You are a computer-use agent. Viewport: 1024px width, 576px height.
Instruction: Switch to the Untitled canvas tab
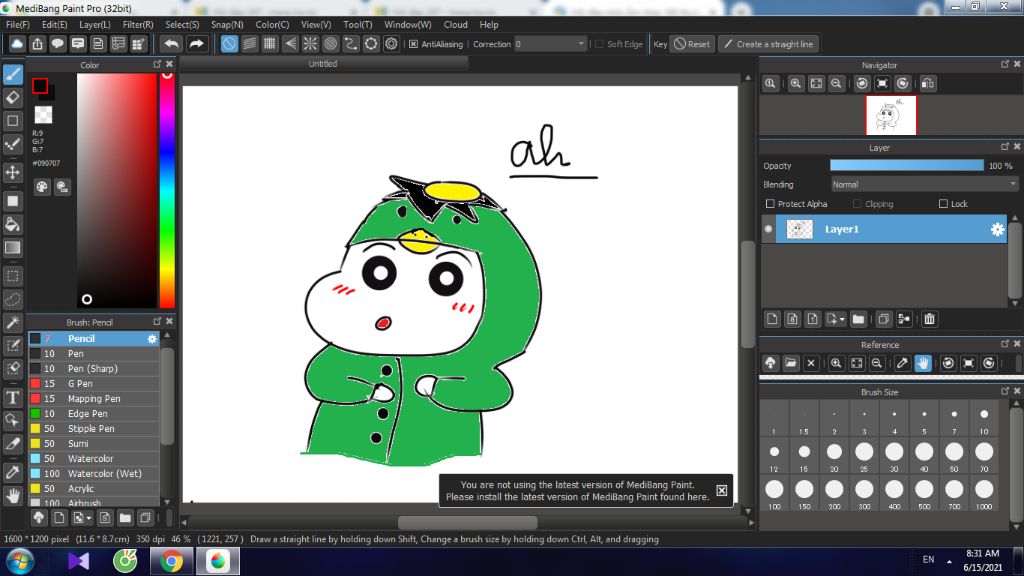323,63
